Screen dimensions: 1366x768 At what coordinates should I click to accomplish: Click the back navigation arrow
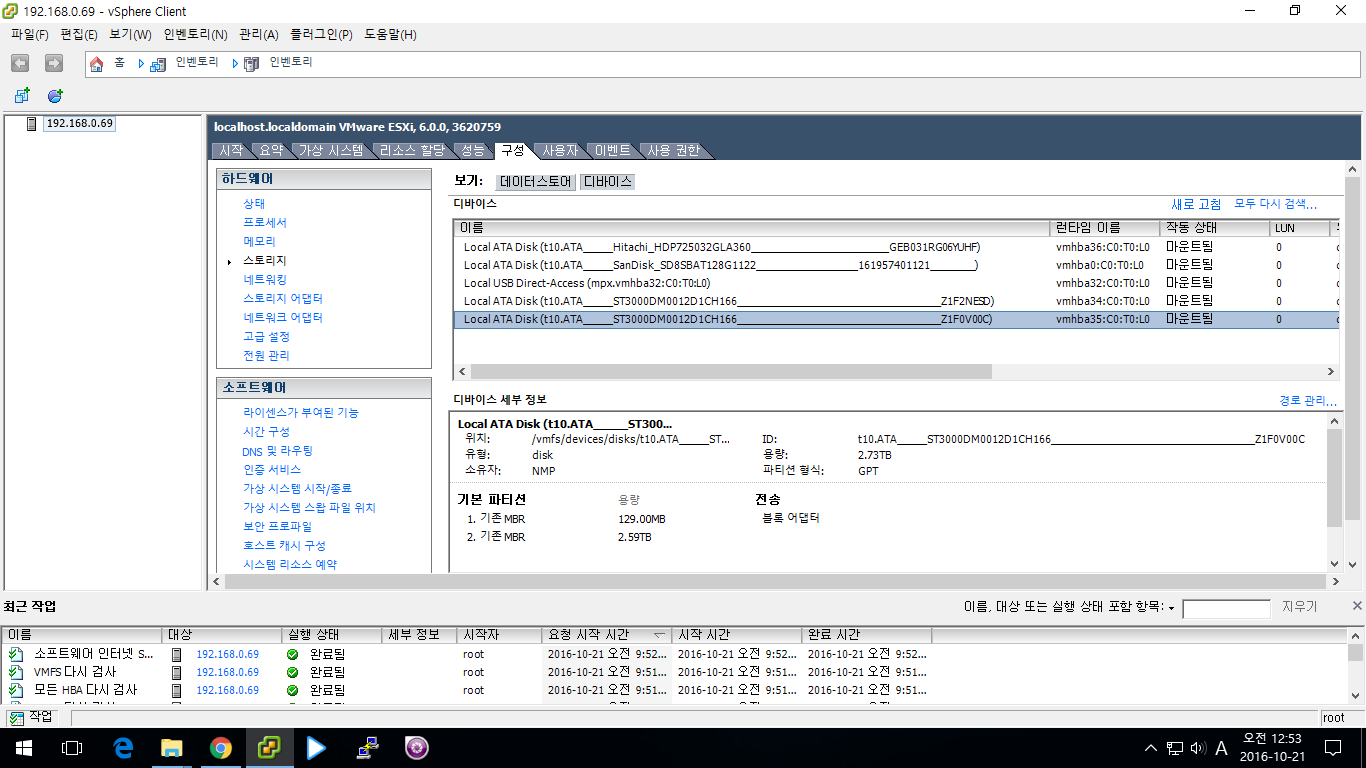[20, 63]
